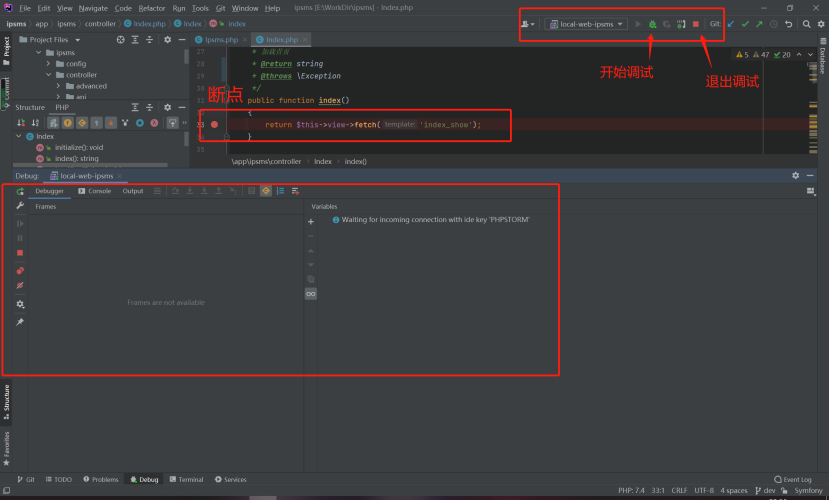Click the red Stop square in Debug sidebar
The height and width of the screenshot is (500, 829).
[20, 253]
